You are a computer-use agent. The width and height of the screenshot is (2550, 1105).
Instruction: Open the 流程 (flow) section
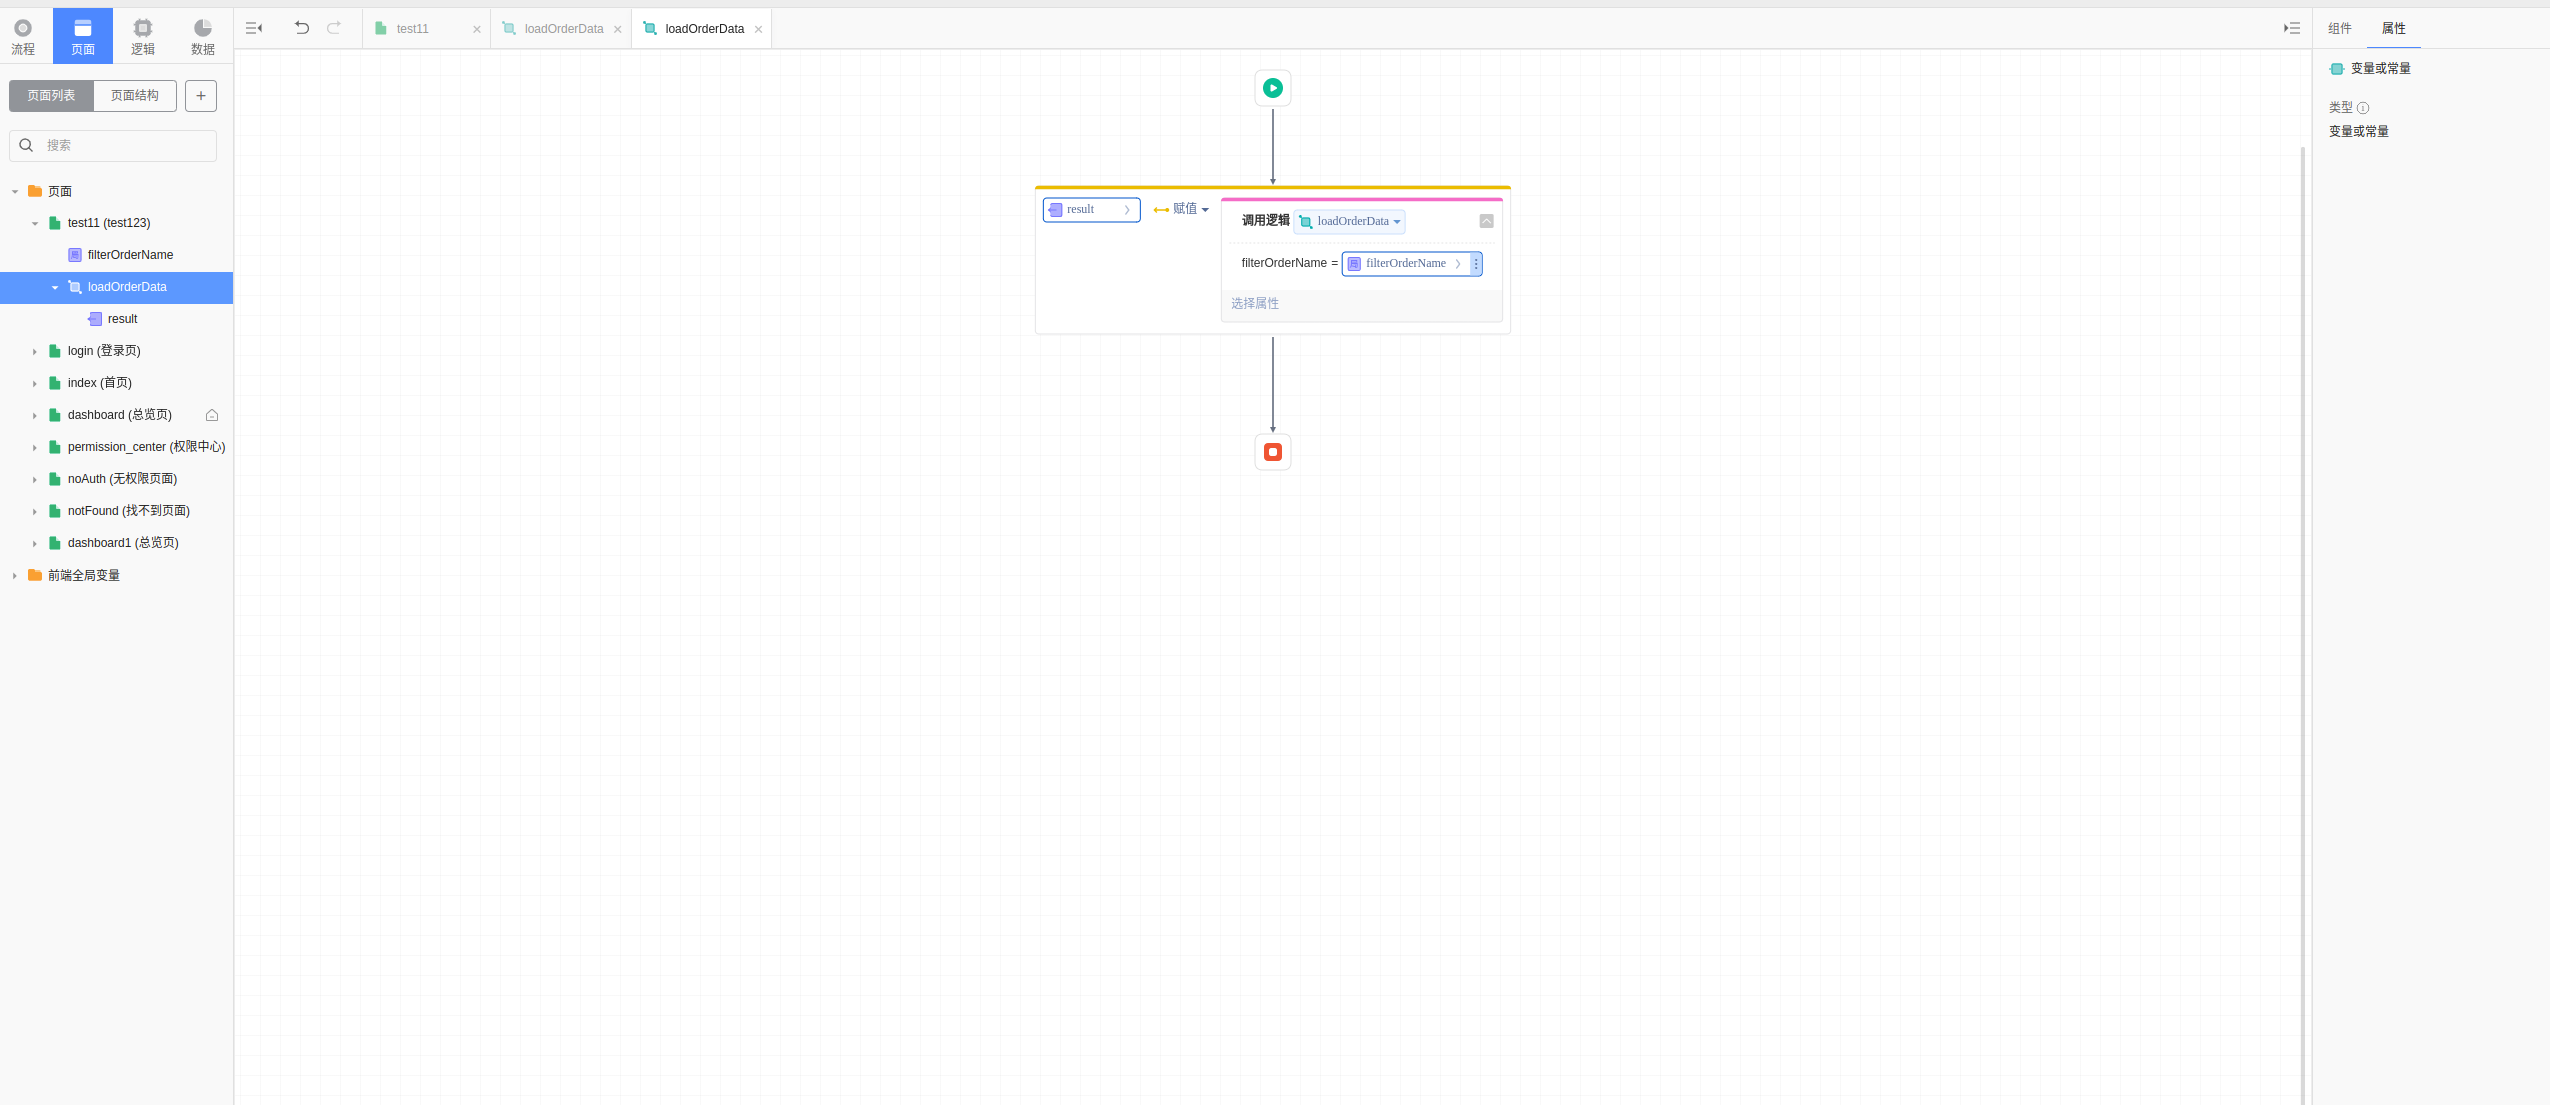coord(23,36)
